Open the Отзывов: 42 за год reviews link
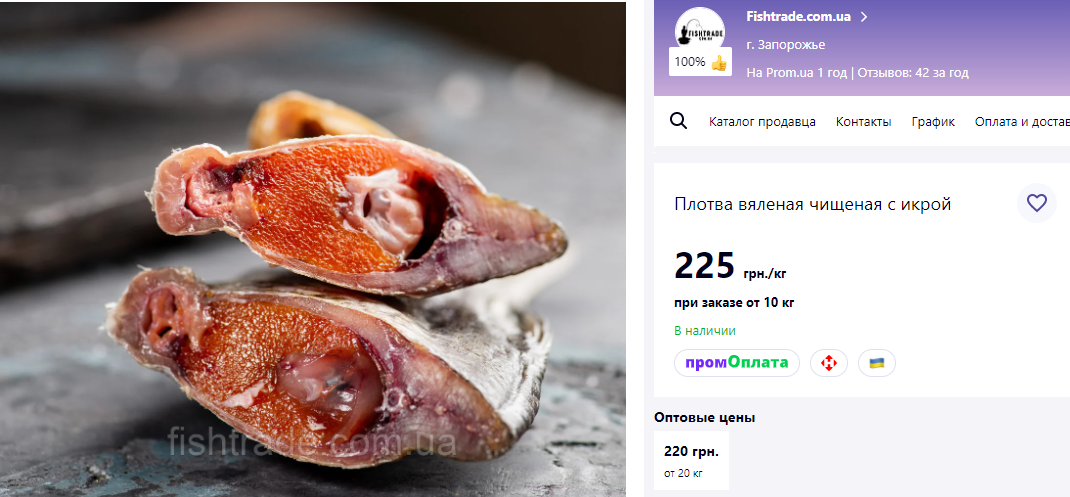This screenshot has height=497, width=1070. tap(912, 72)
